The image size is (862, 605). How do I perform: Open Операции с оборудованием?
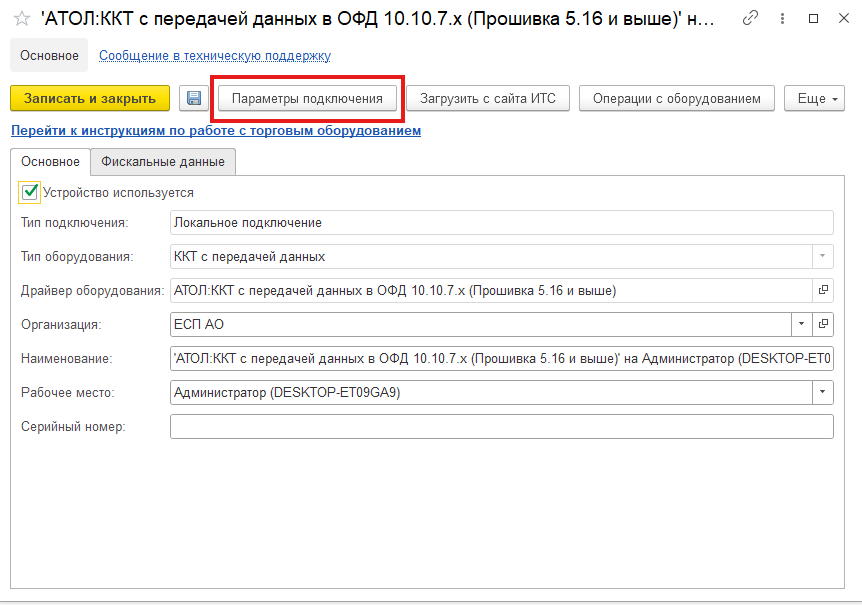[677, 98]
